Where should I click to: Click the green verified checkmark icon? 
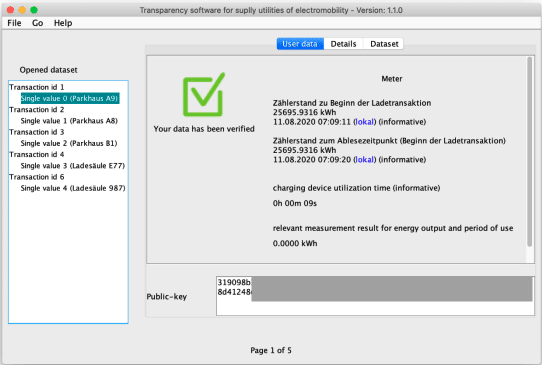204,94
